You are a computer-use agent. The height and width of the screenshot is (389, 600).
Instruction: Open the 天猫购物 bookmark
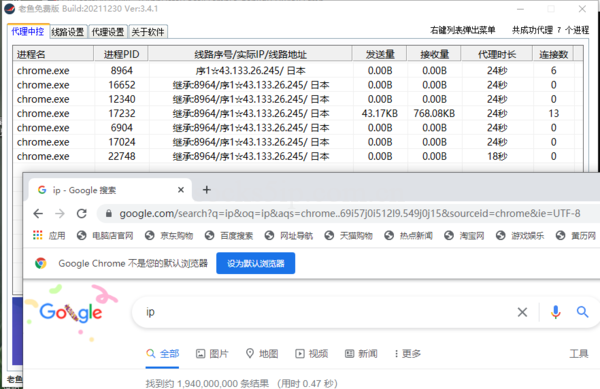click(348, 236)
